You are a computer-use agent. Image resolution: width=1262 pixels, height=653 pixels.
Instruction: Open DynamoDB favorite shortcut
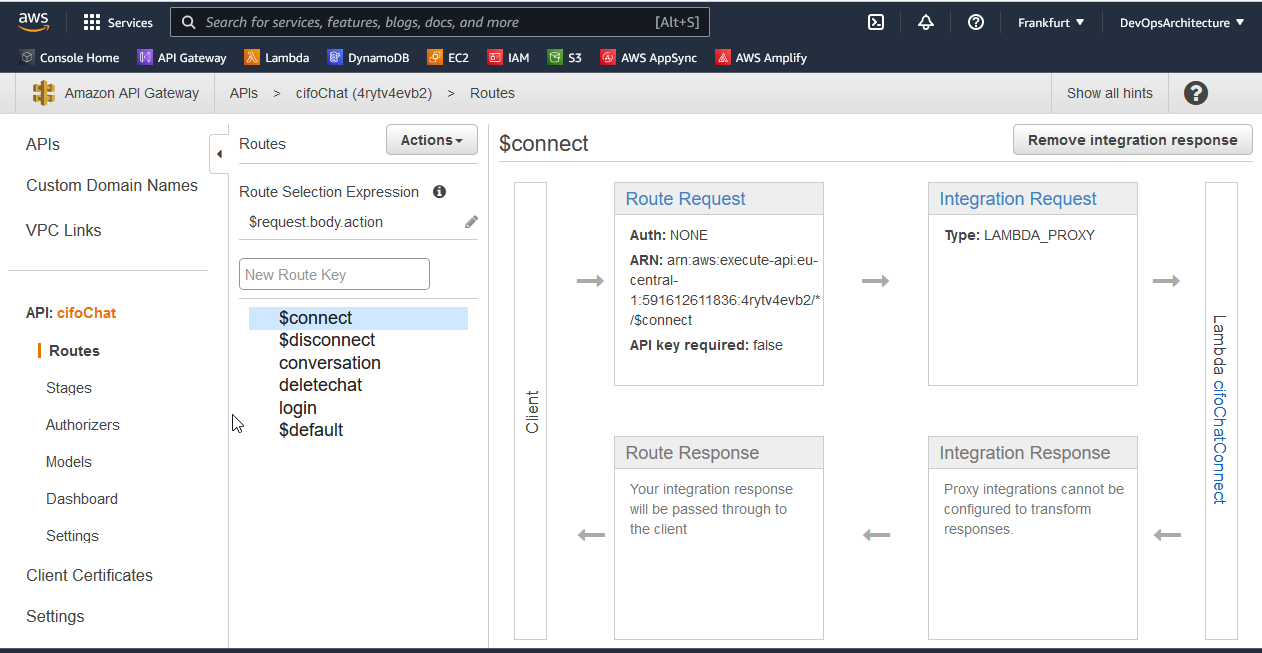coord(368,58)
